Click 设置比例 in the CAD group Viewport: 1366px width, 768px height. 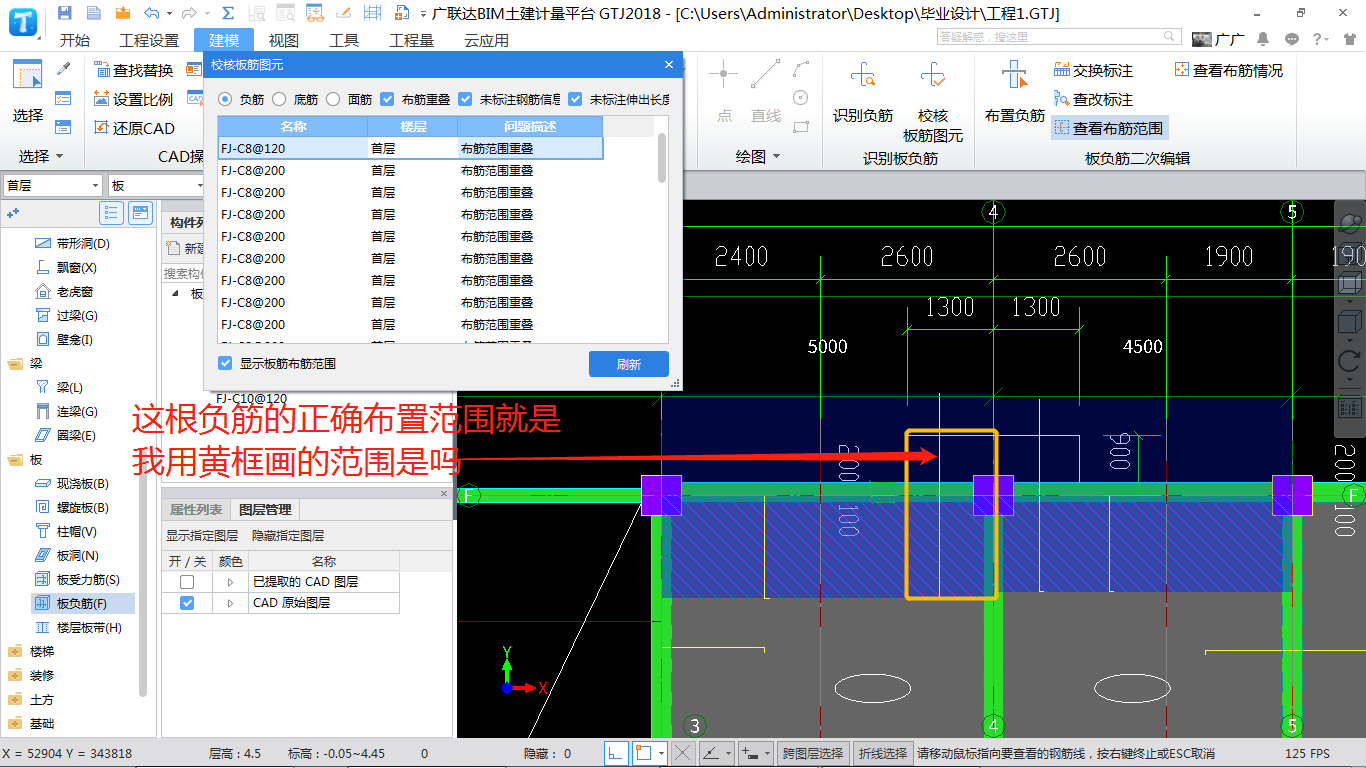click(134, 100)
